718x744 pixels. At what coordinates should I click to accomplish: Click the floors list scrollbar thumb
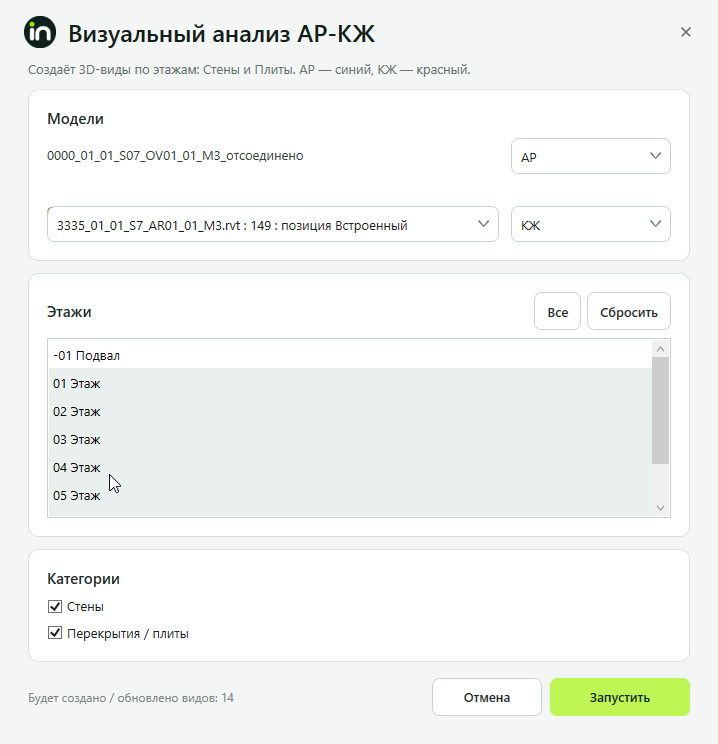(x=660, y=410)
